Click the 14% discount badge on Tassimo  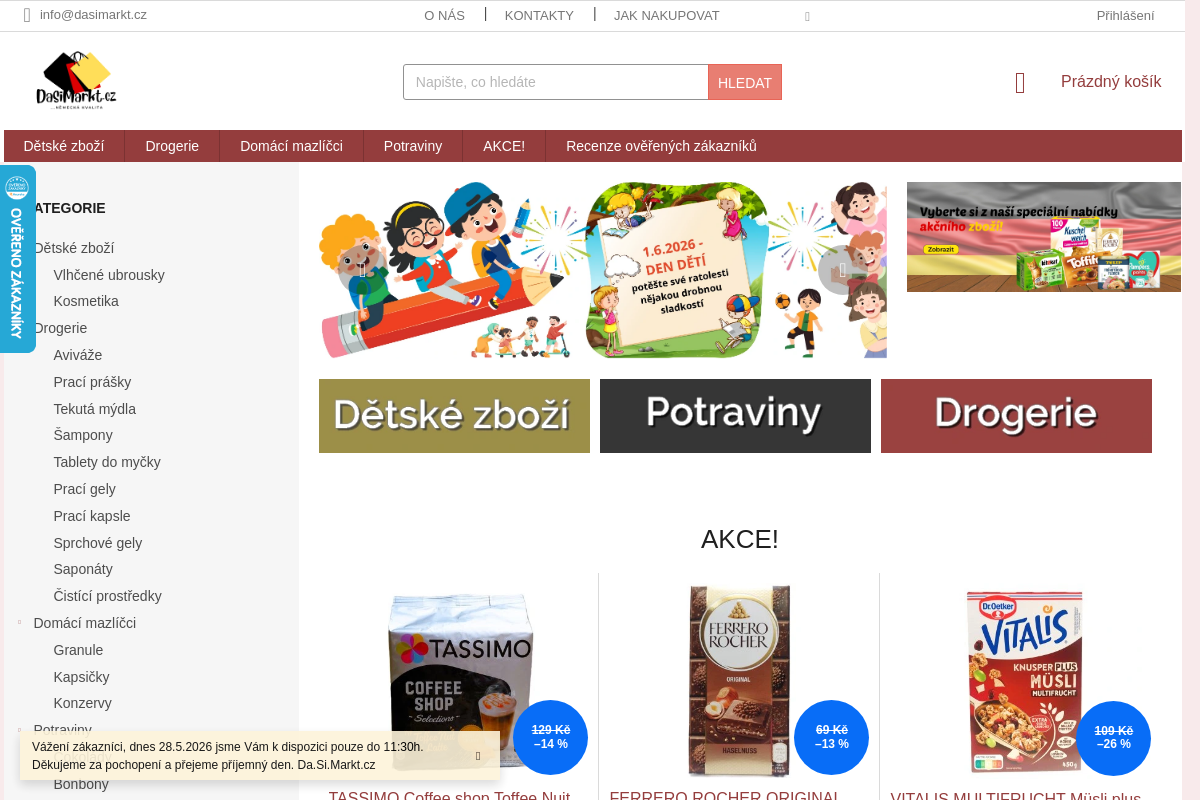550,737
